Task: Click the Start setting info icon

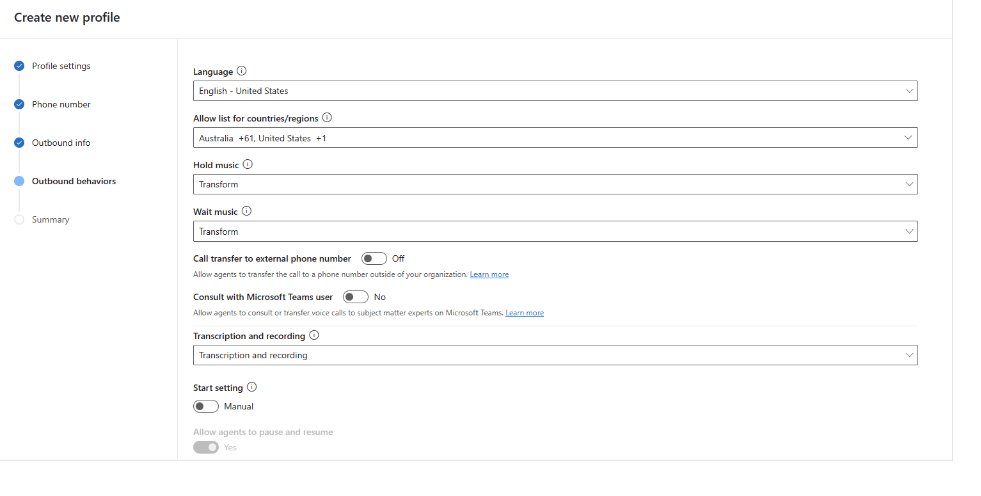Action: 252,387
